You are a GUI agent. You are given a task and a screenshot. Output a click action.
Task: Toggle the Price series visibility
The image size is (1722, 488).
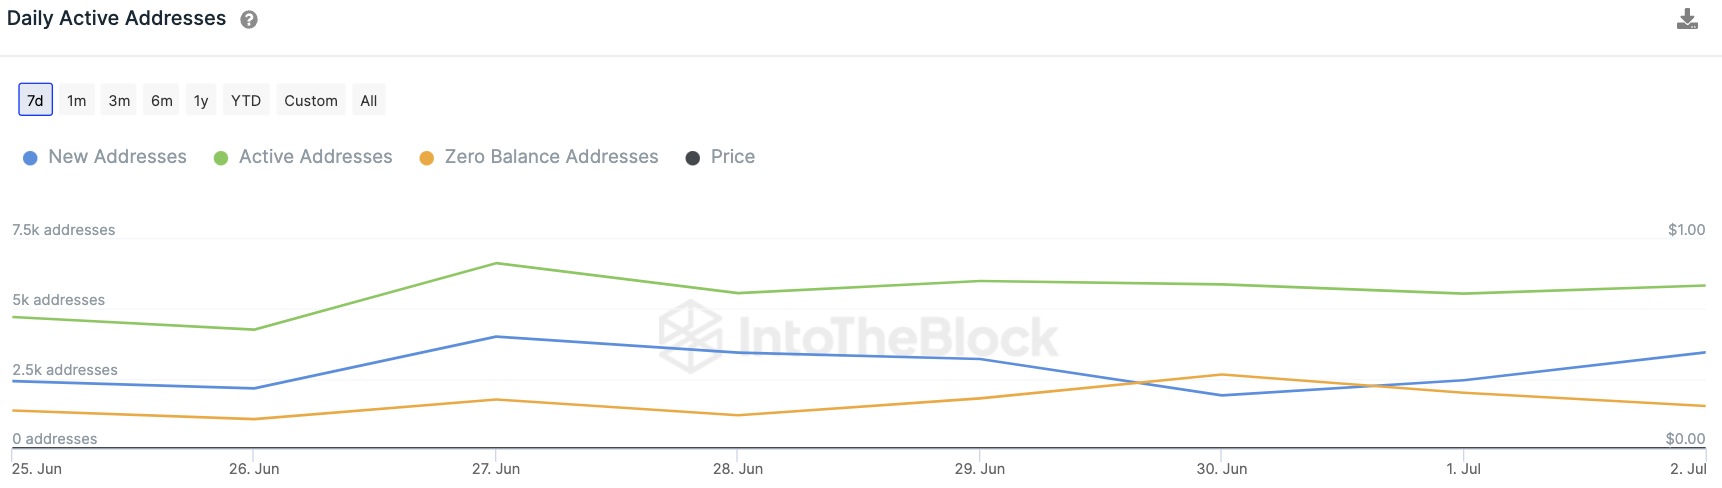tap(732, 157)
